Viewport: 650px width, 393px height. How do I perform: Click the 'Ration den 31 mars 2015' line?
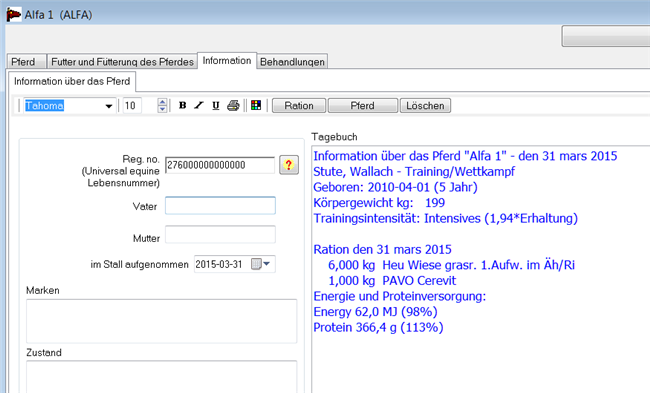382,250
